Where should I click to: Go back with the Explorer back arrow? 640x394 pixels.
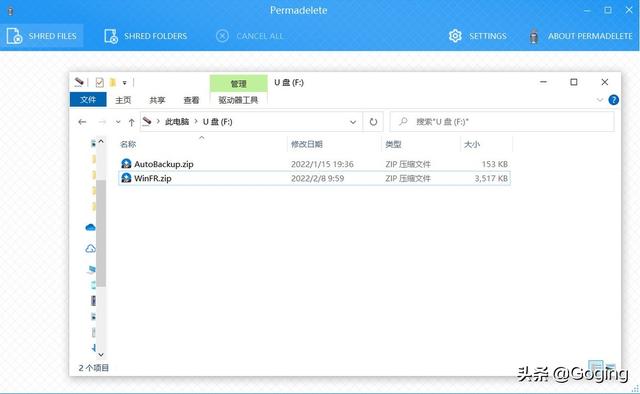(82, 122)
